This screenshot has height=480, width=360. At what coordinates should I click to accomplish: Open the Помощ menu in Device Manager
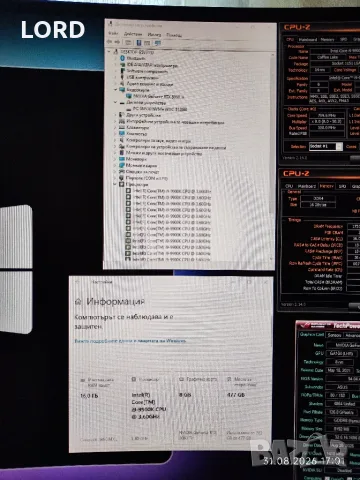[174, 35]
